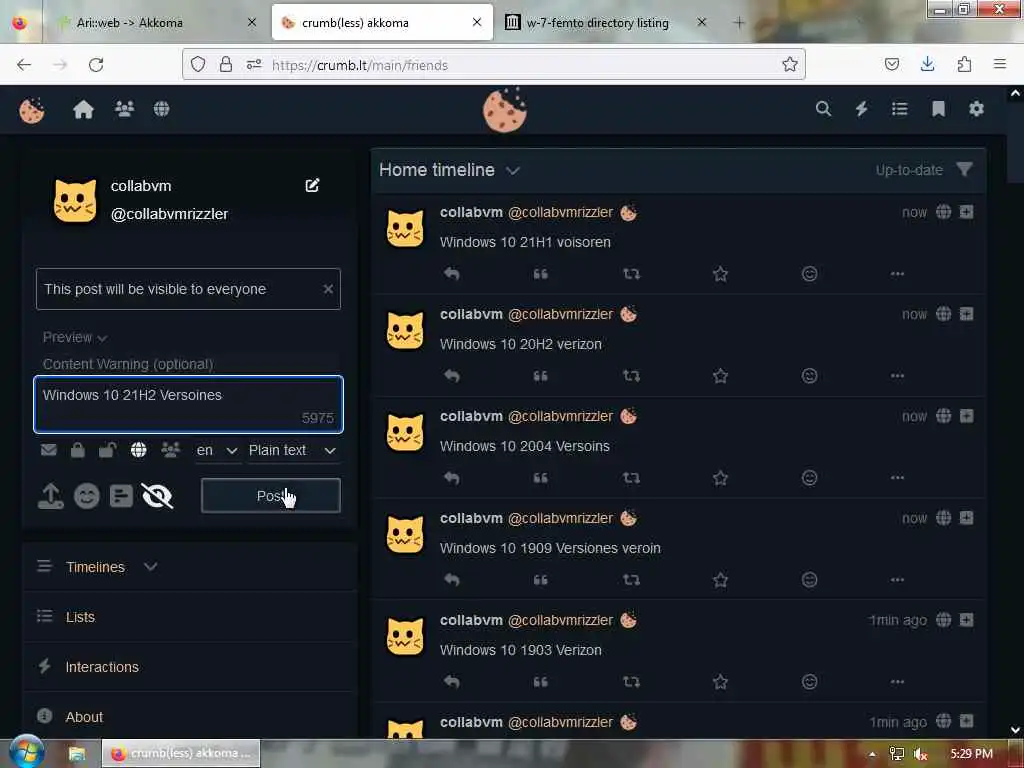1024x768 pixels.
Task: Open the Windows Start menu orb
Action: (27, 752)
